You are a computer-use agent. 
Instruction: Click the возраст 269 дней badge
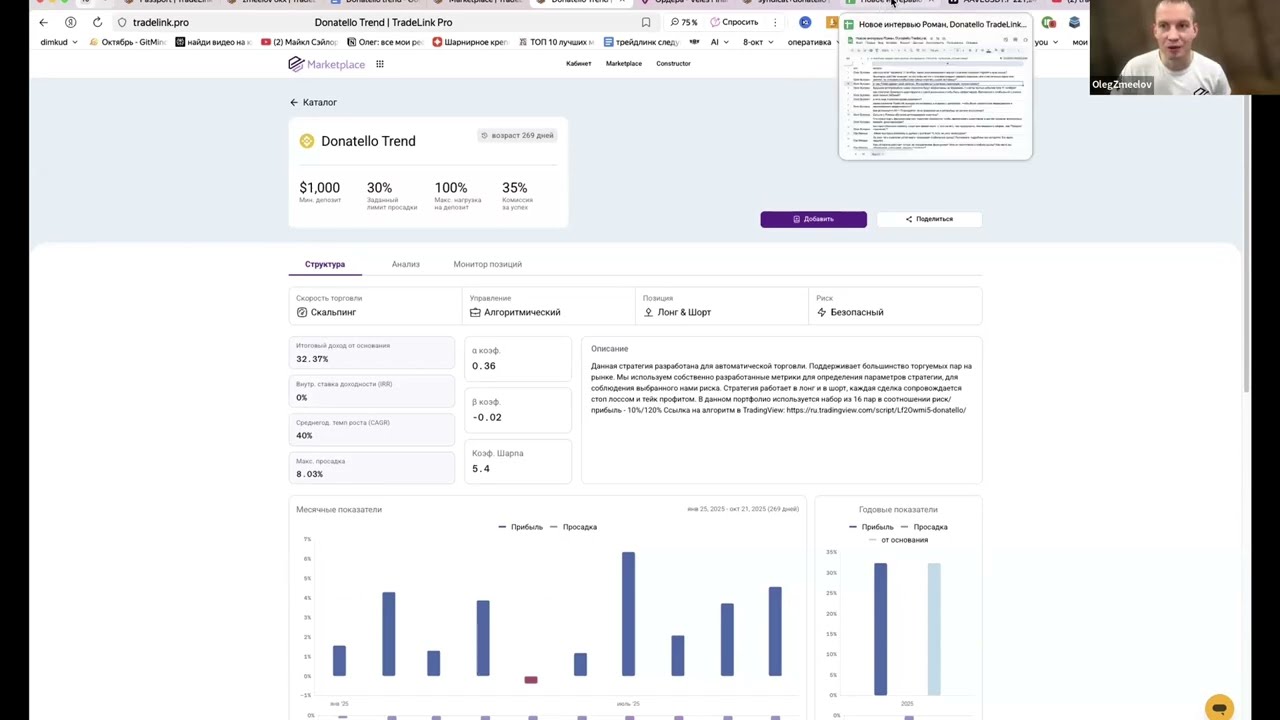click(x=517, y=135)
